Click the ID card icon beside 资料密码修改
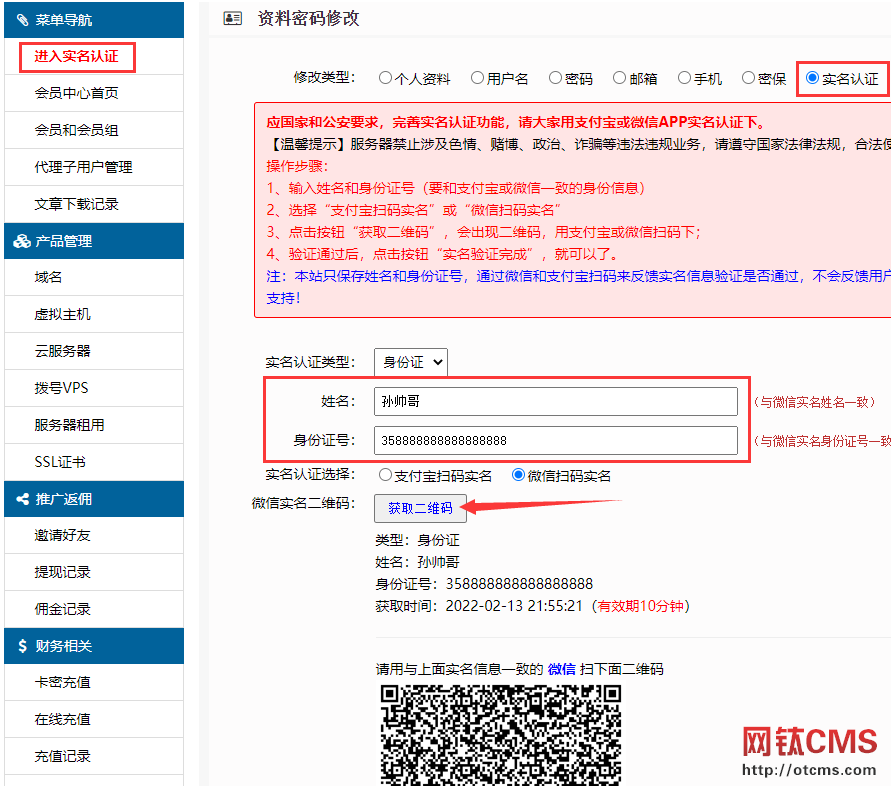 (232, 18)
